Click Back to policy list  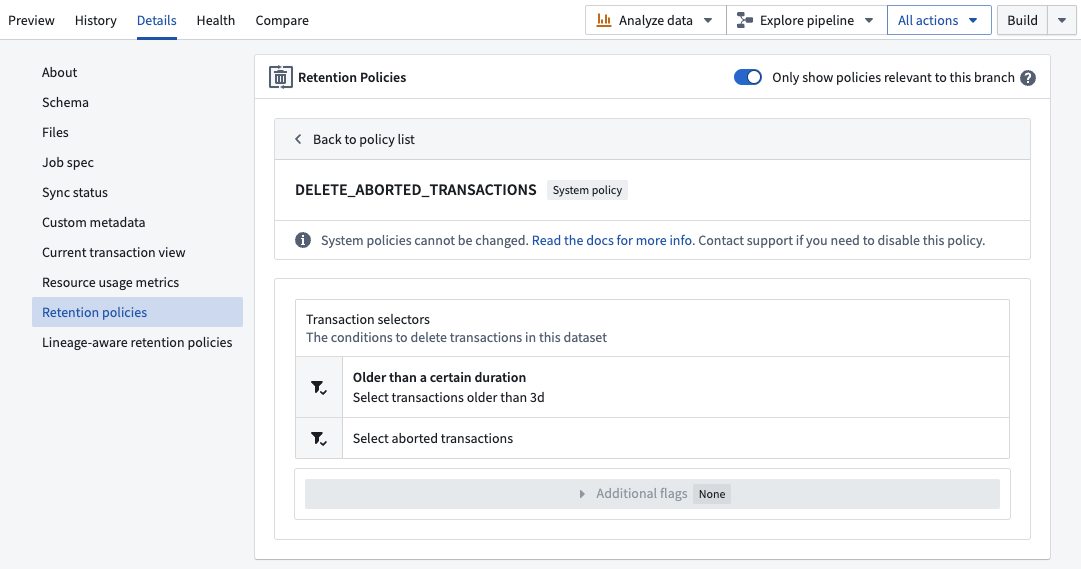pos(363,139)
